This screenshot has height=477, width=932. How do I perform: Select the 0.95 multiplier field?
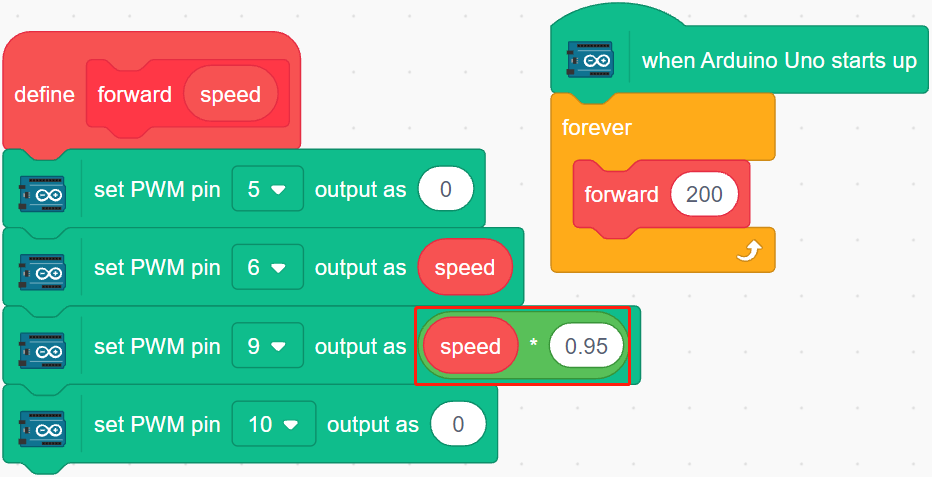(x=587, y=346)
